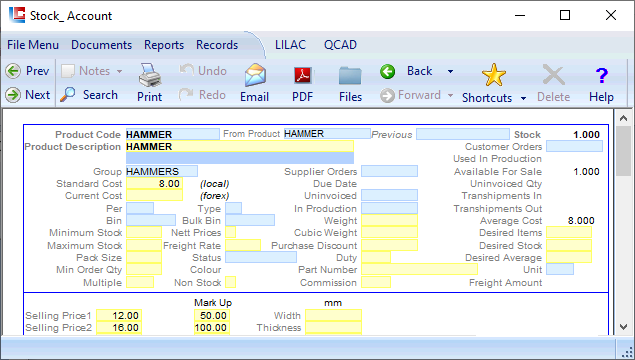Open Help question mark icon

tap(601, 75)
